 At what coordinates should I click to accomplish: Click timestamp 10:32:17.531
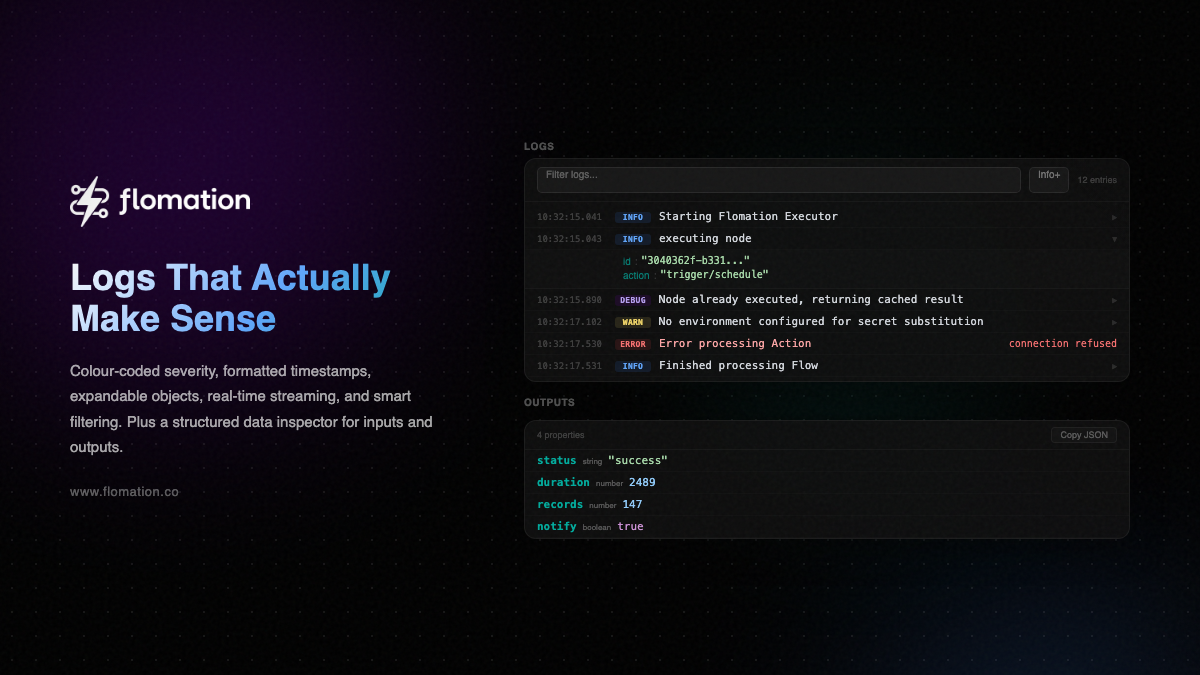tap(570, 366)
